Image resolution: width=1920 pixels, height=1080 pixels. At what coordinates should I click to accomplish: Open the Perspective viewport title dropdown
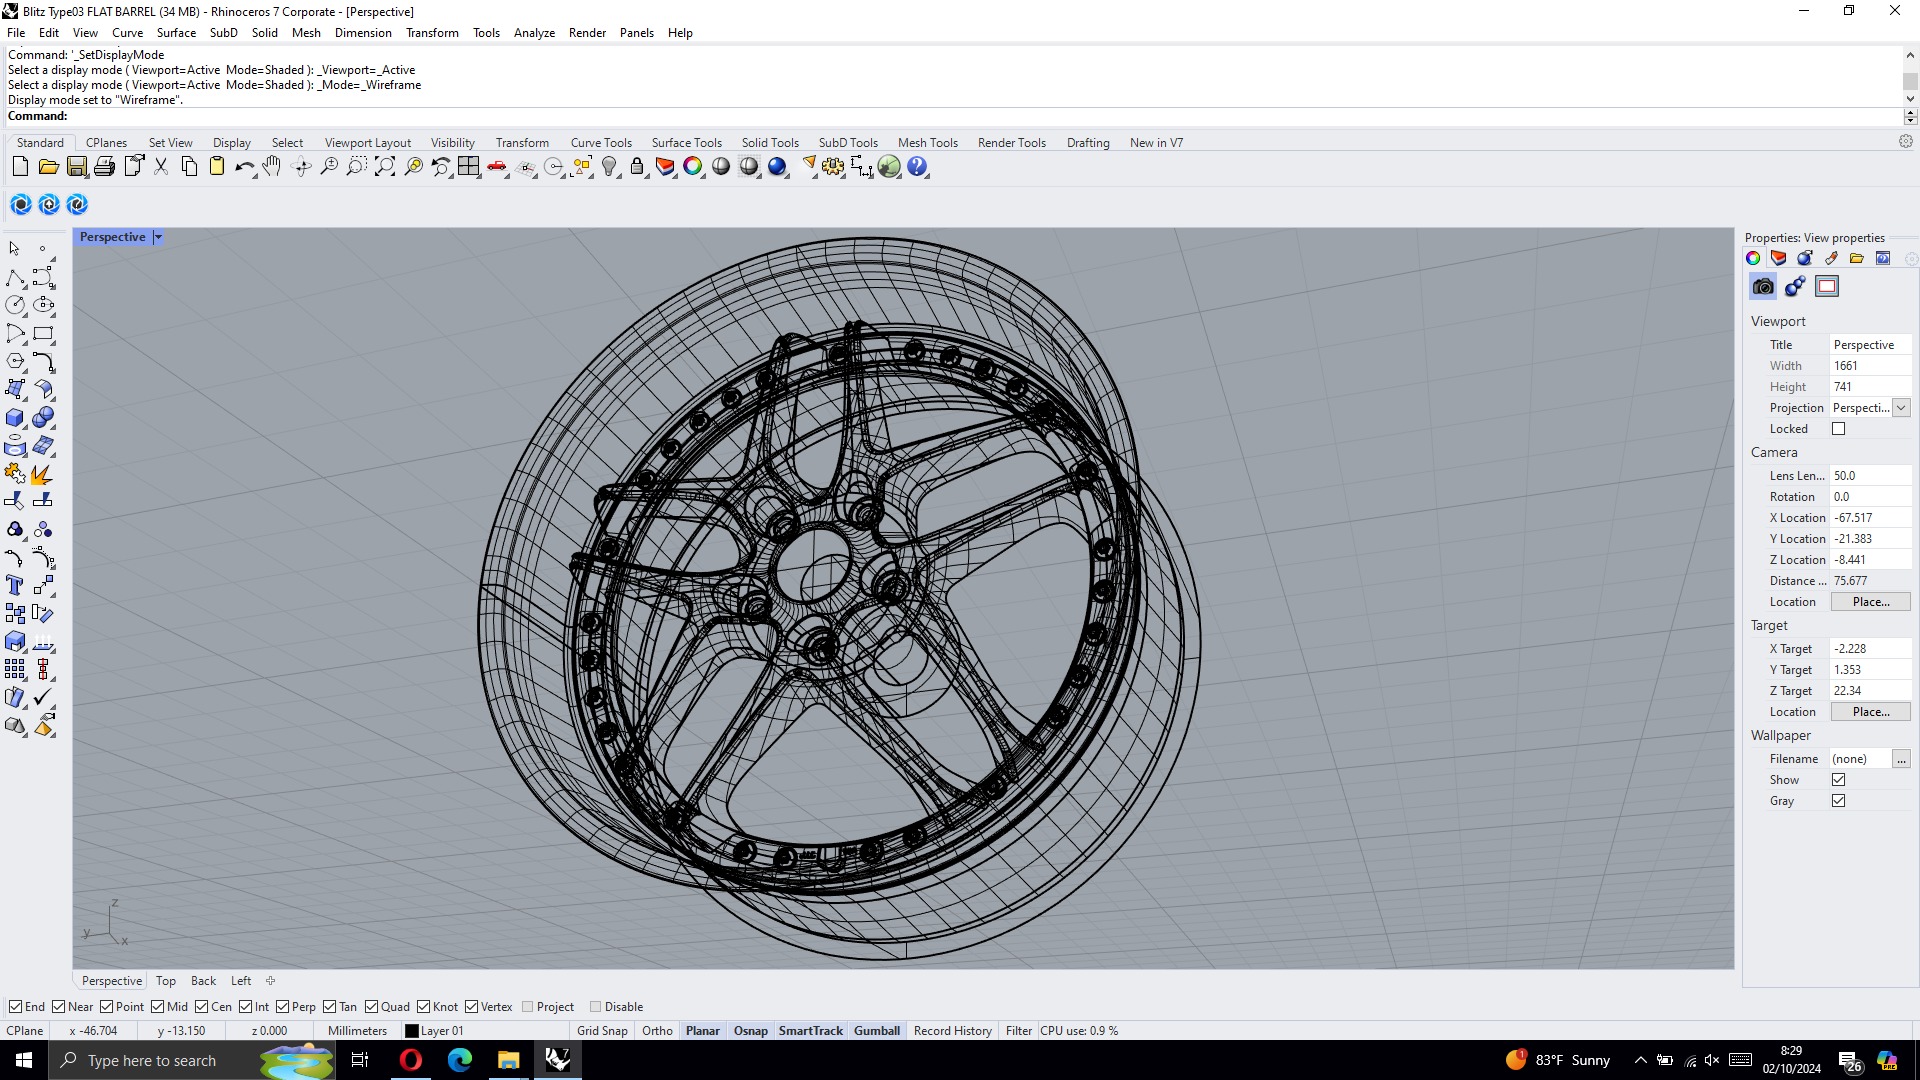click(158, 237)
